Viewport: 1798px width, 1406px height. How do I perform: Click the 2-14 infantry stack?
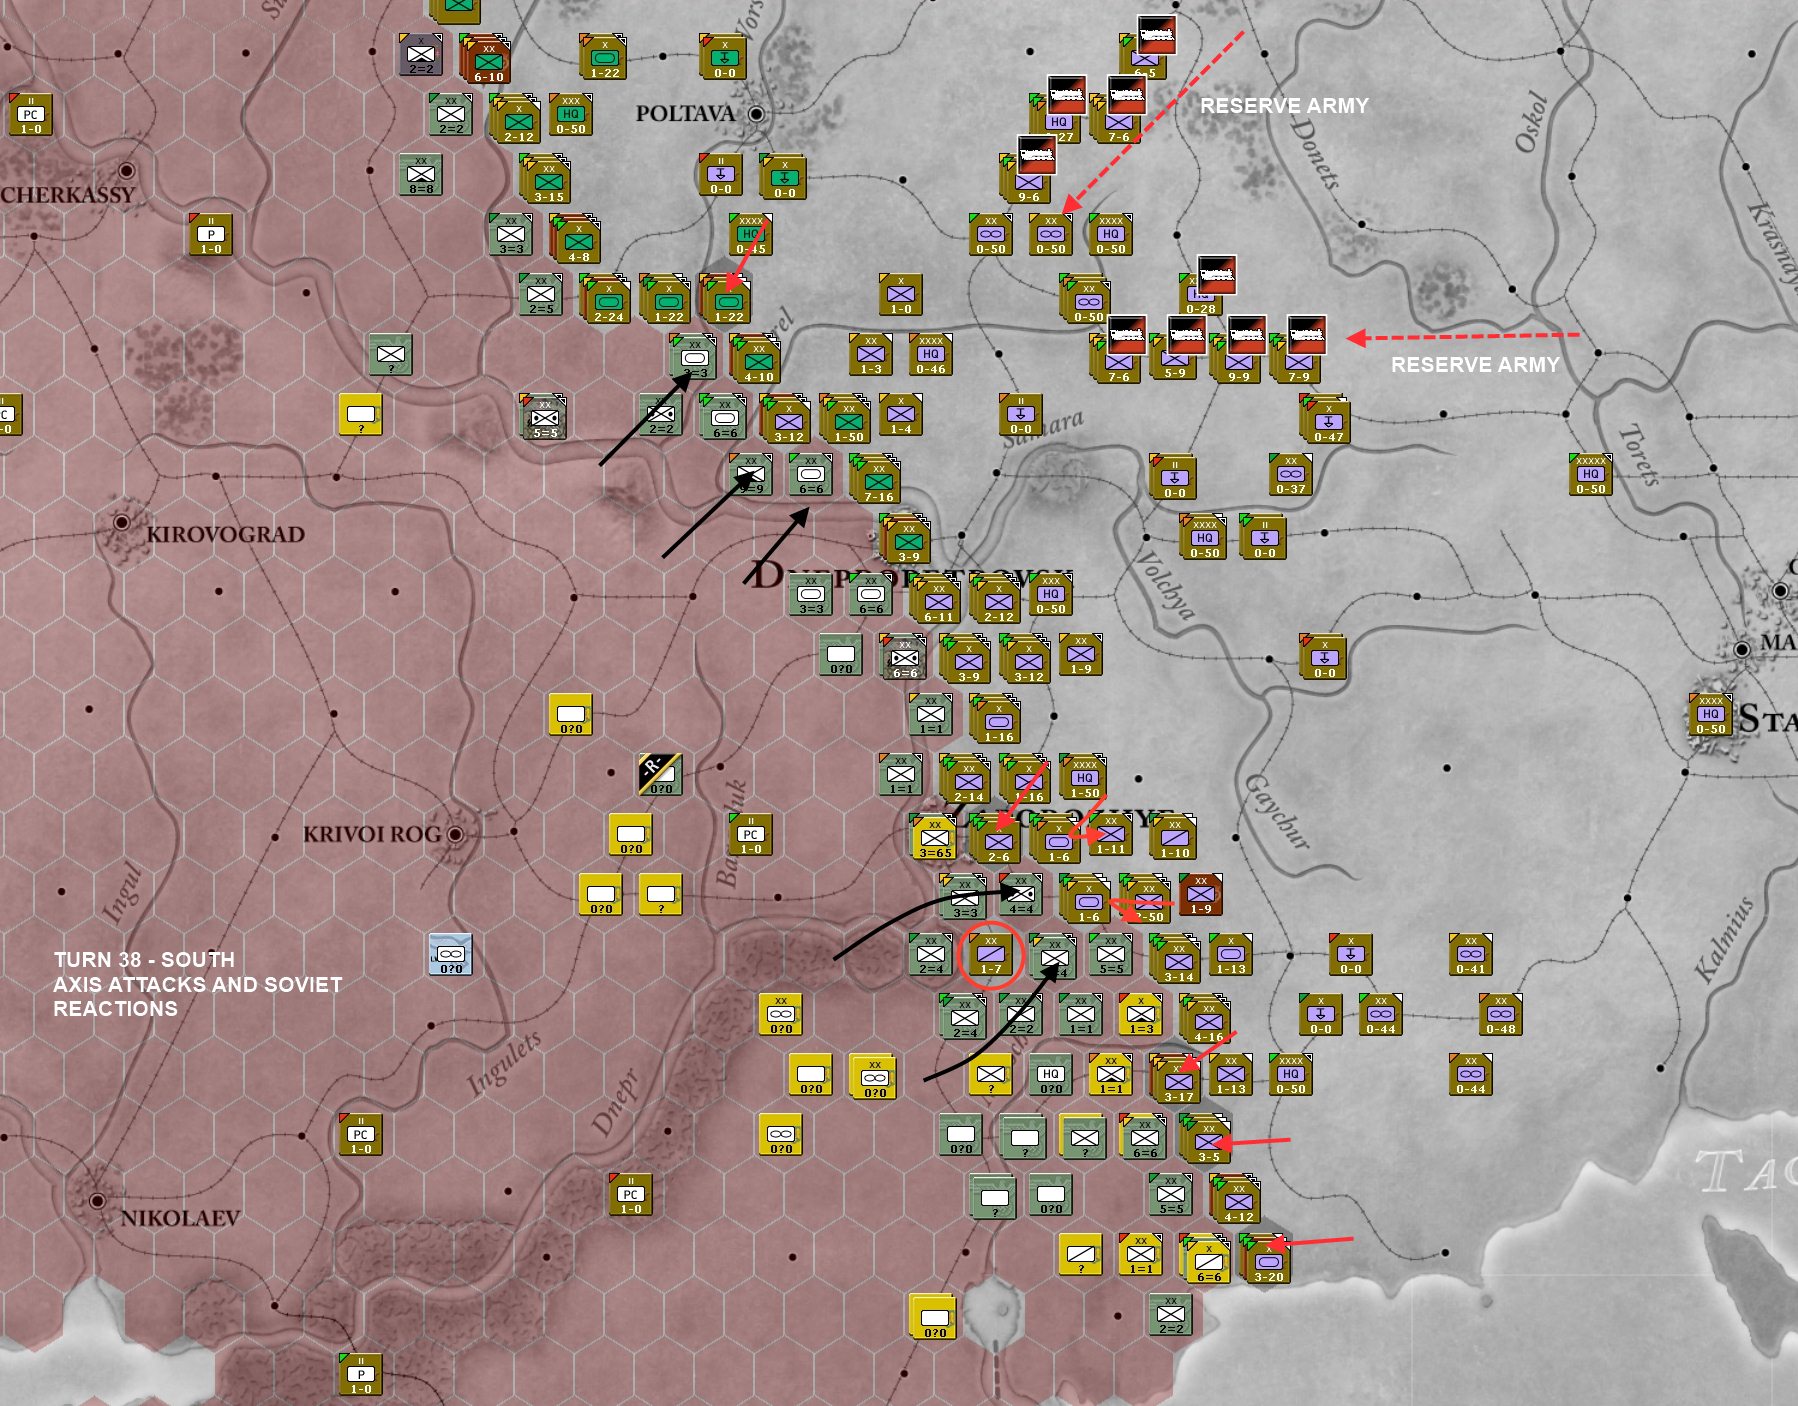click(967, 780)
